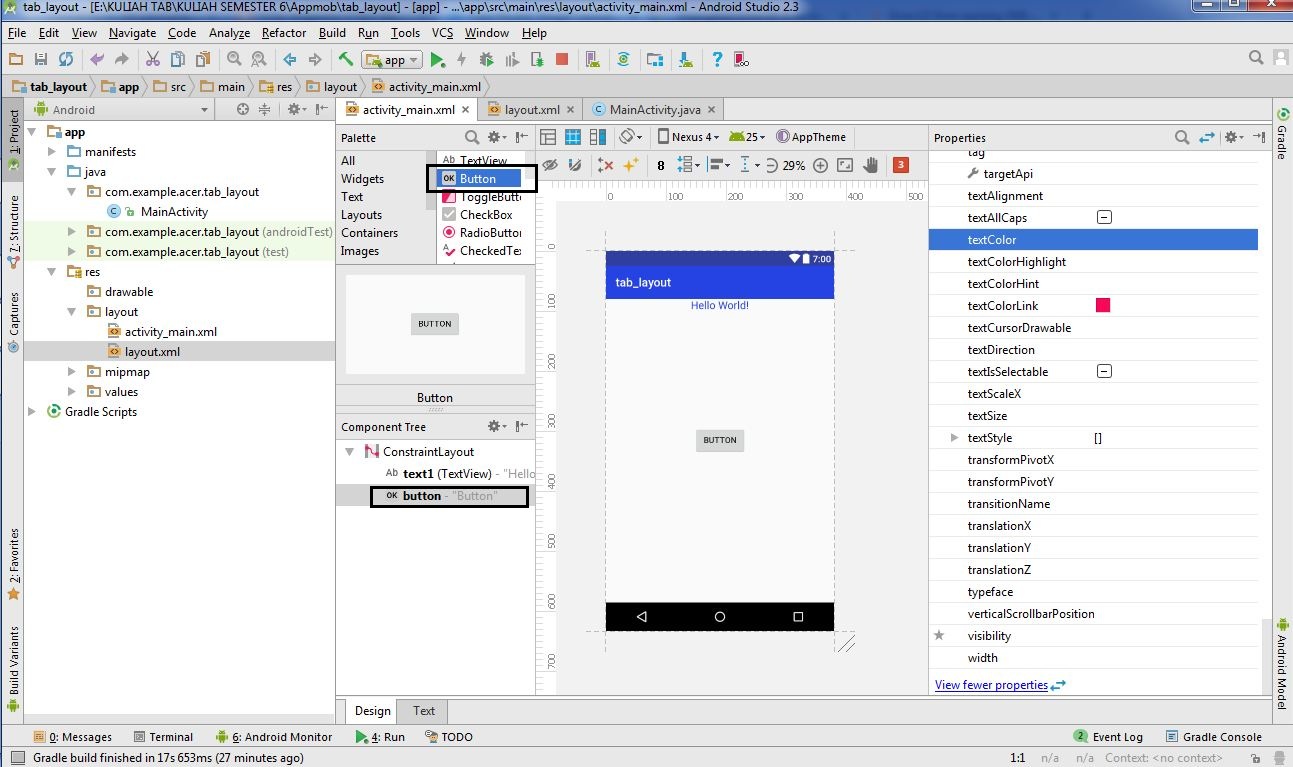Viewport: 1293px width, 767px height.
Task: Open the AVD Manager icon
Action: (592, 60)
